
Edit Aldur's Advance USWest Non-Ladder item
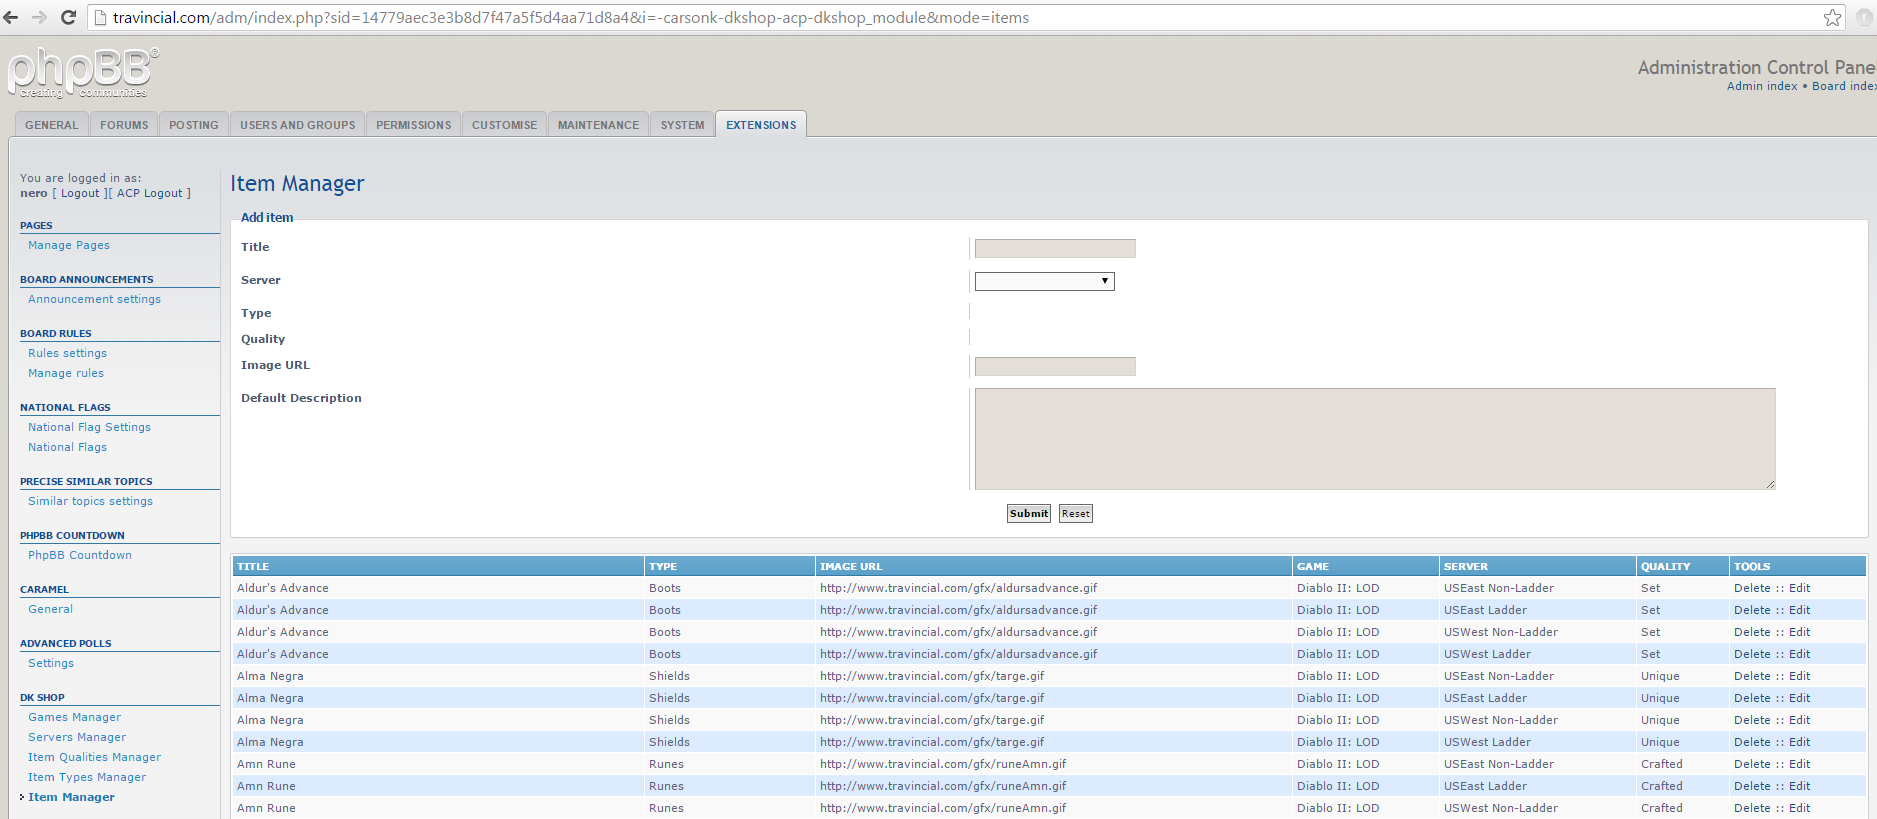tap(1799, 632)
